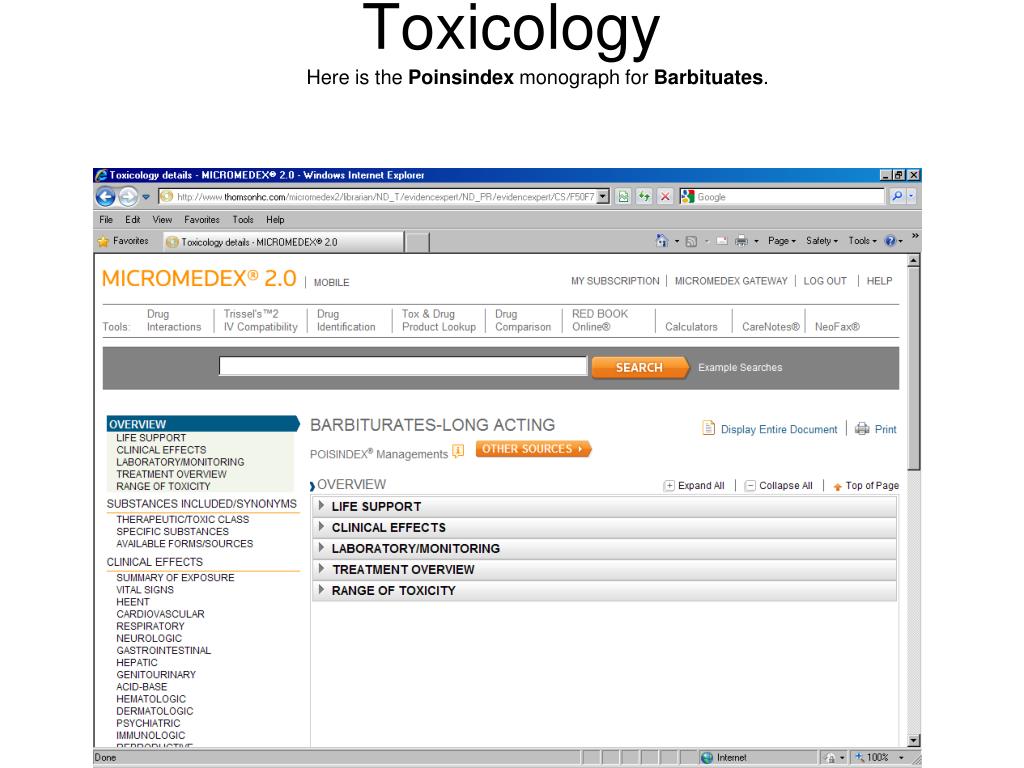
Task: Expand the LIFE SUPPORT accordion section
Action: (604, 506)
